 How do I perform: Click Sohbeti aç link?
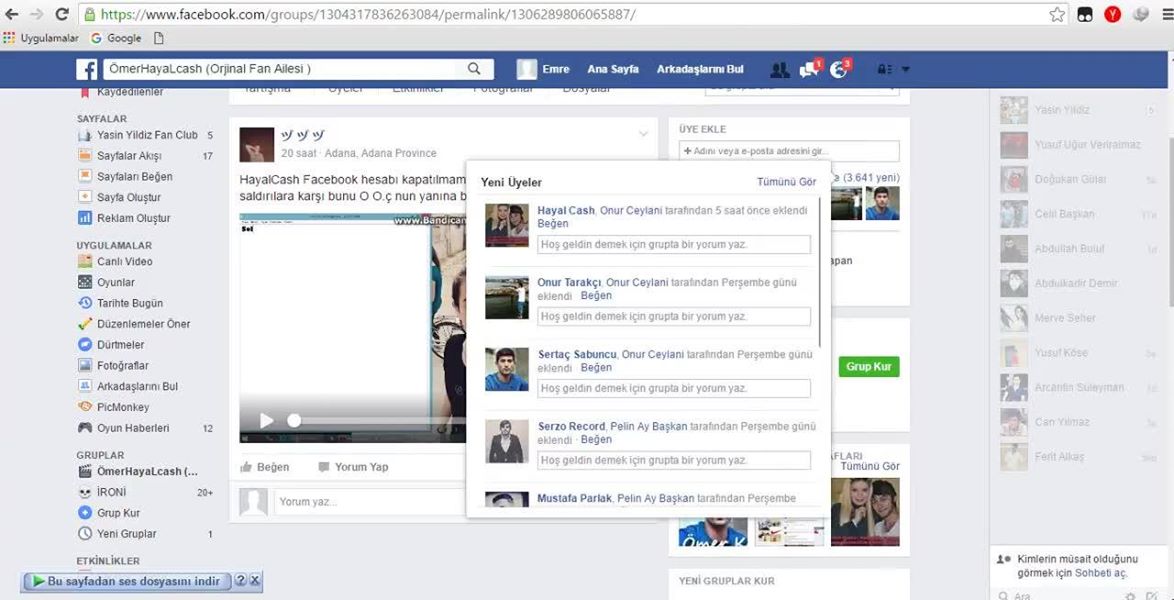pyautogui.click(x=1101, y=573)
